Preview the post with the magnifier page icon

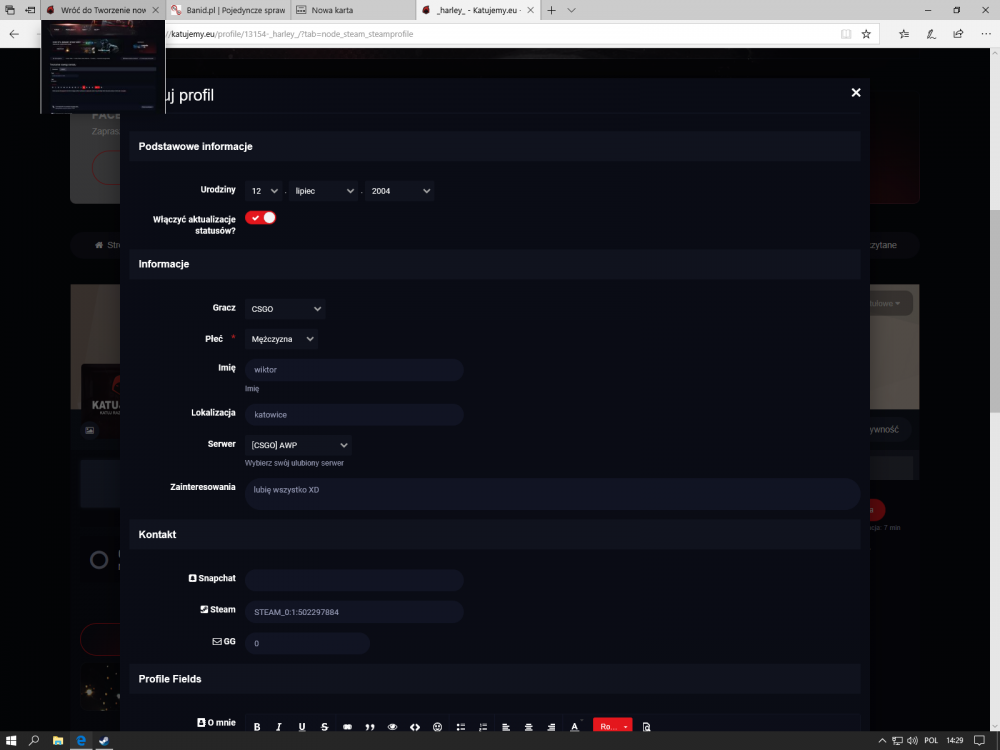pos(646,726)
